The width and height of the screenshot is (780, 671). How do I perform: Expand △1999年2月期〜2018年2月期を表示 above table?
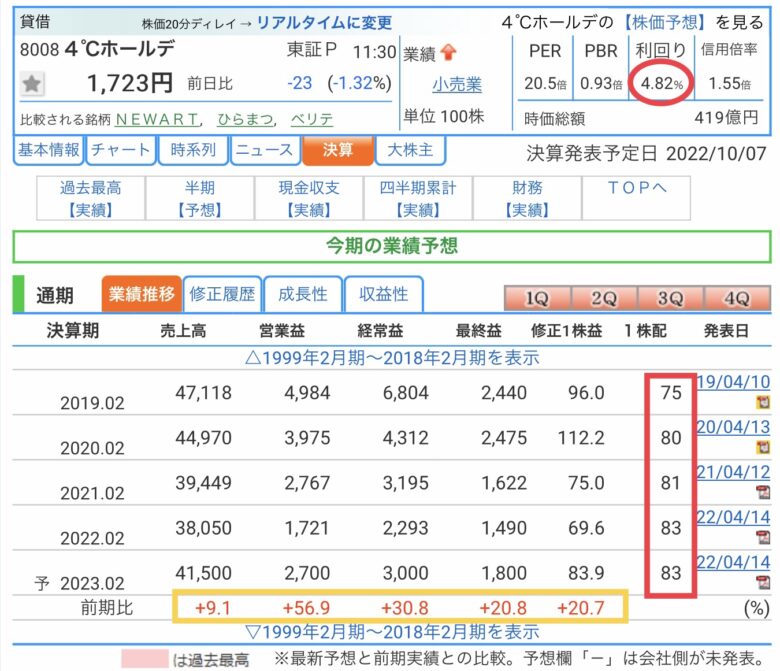[x=392, y=358]
